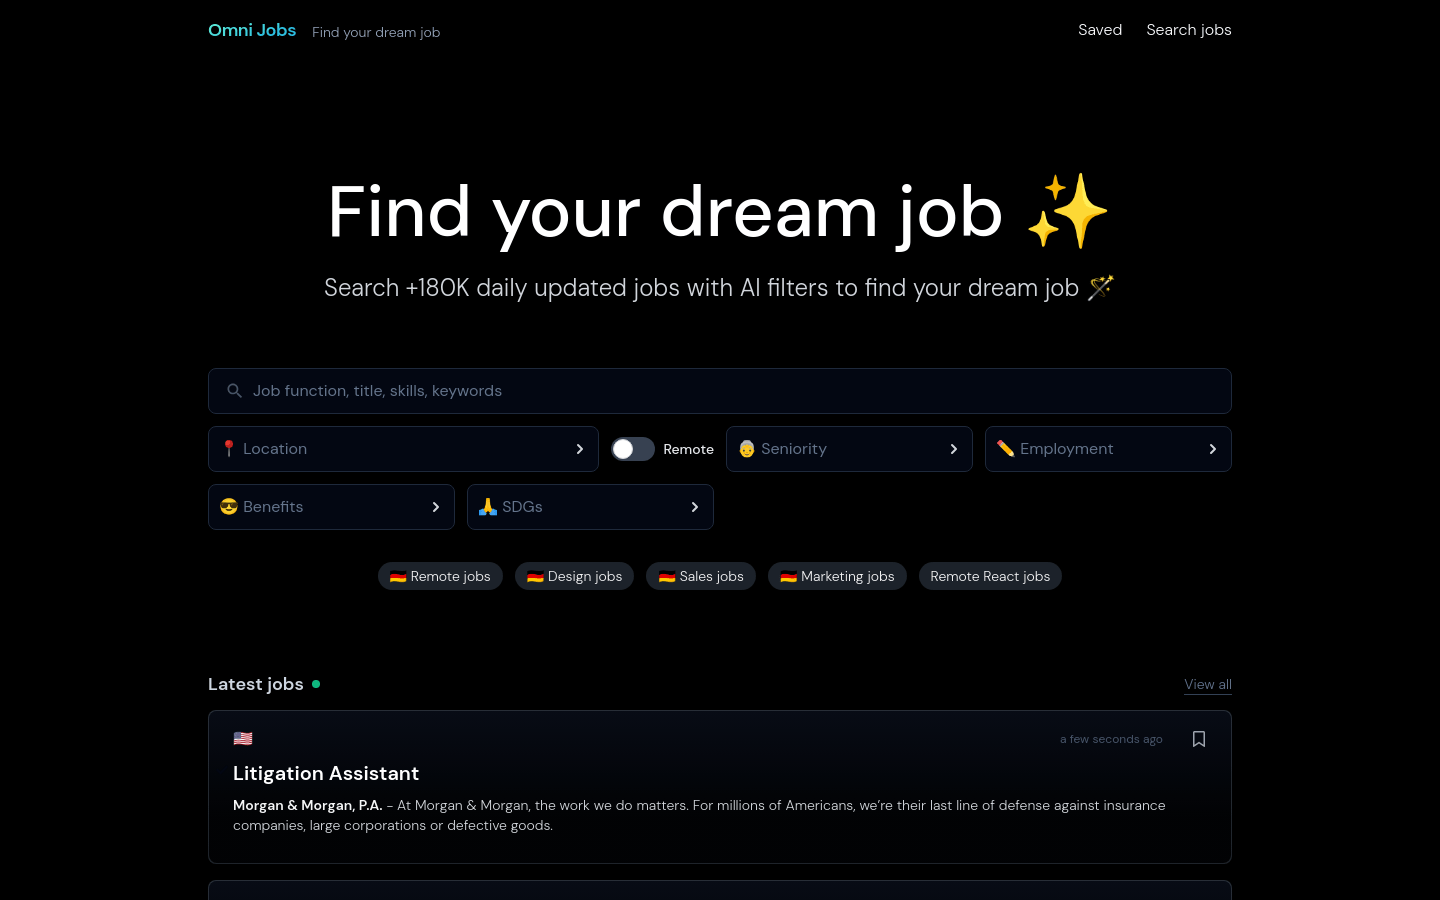
Task: Click the baby emoji on Seniority filter
Action: pyautogui.click(x=747, y=449)
